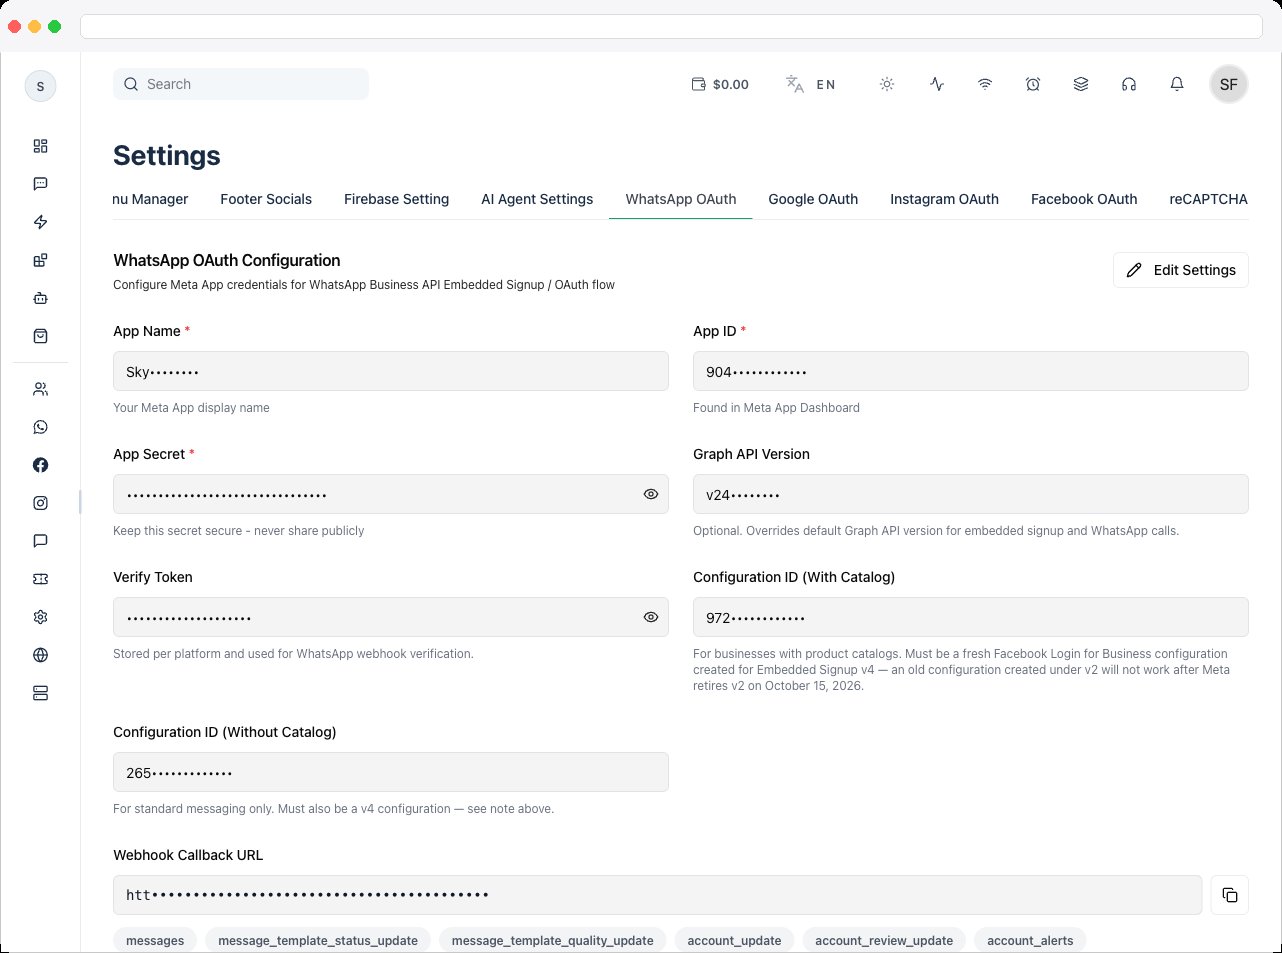Screen dimensions: 1282x953
Task: Click the alarm clock icon in header
Action: (x=1033, y=84)
